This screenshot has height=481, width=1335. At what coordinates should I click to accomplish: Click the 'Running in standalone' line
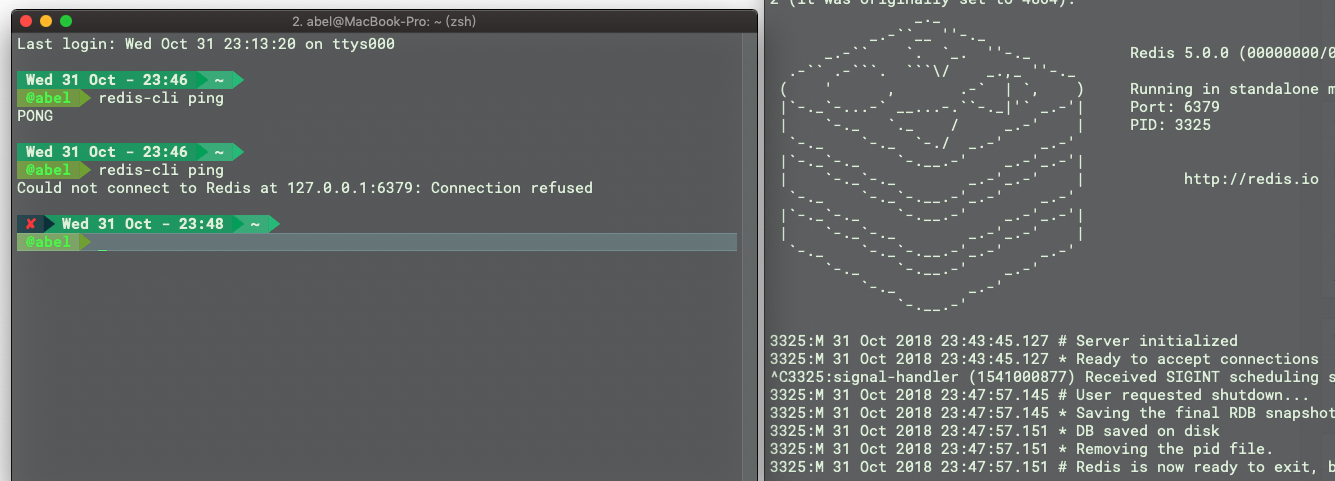1232,89
